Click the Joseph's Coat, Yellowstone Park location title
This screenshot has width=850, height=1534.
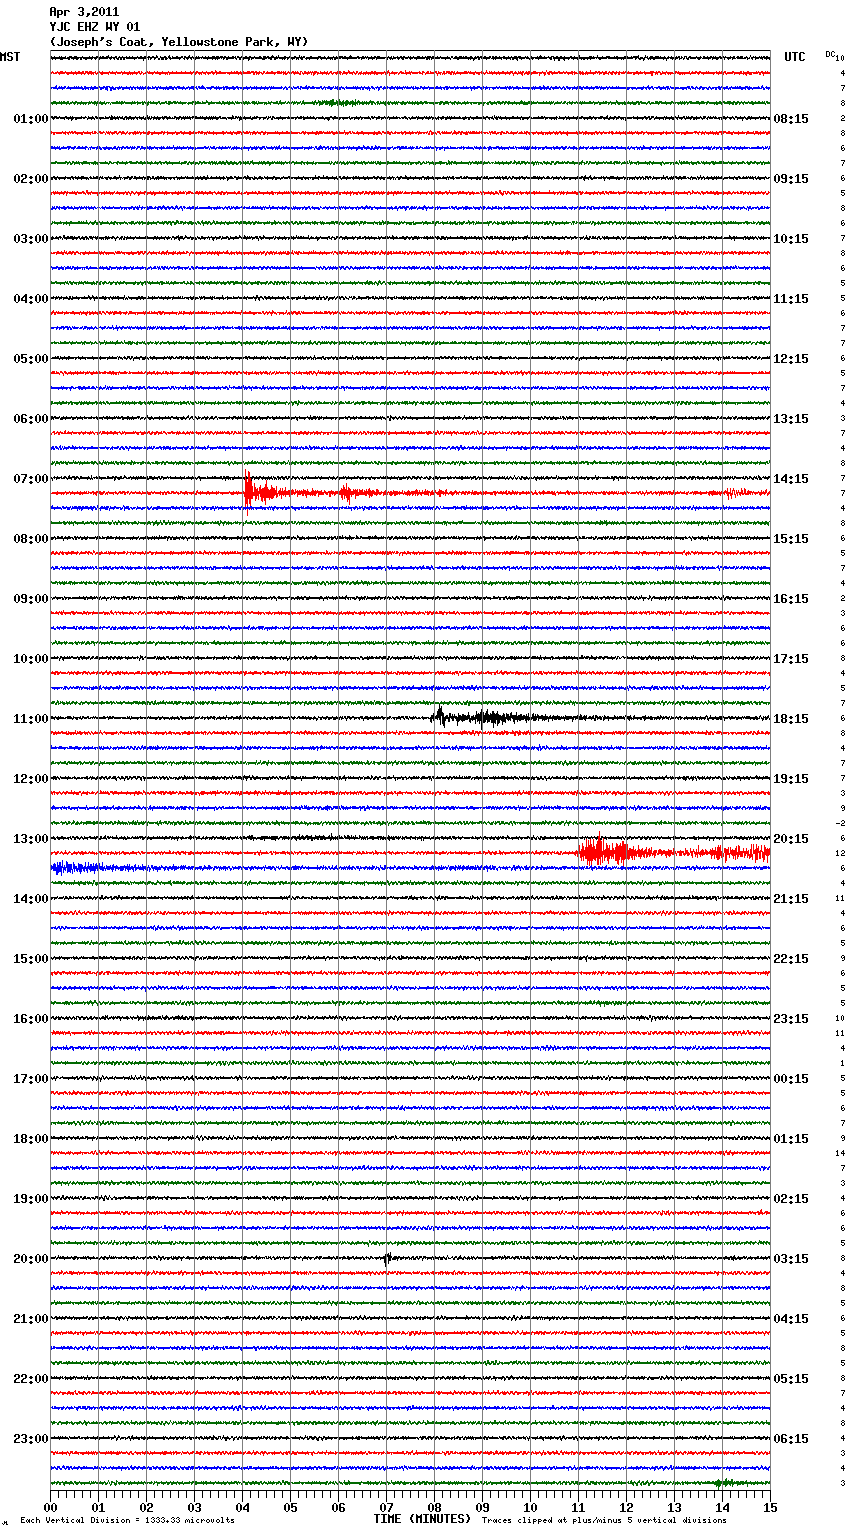coord(179,42)
